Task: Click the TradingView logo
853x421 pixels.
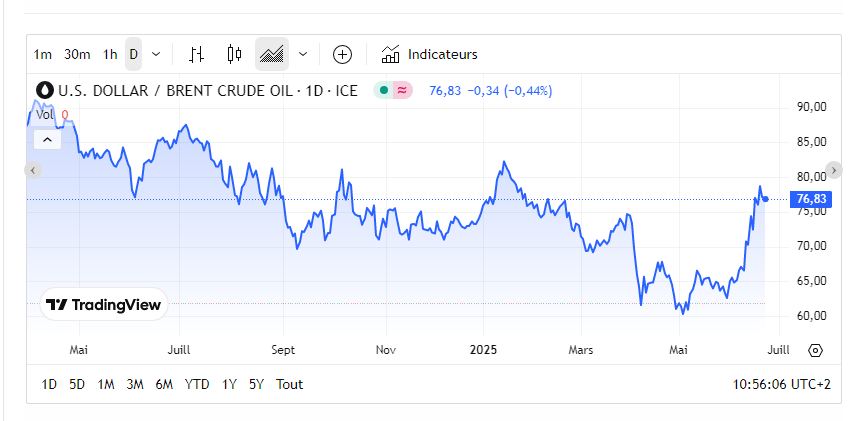Action: click(104, 305)
